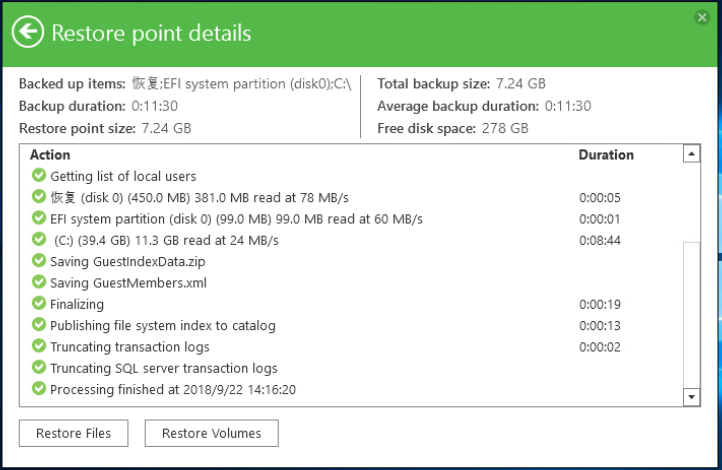Go back using the circled arrow icon
This screenshot has width=722, height=470.
(28, 32)
